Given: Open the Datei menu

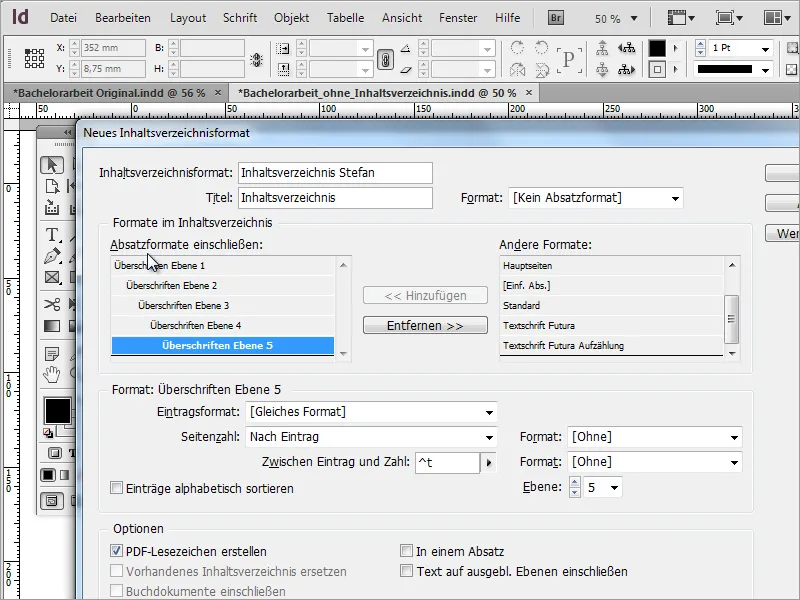Looking at the screenshot, I should 63,18.
